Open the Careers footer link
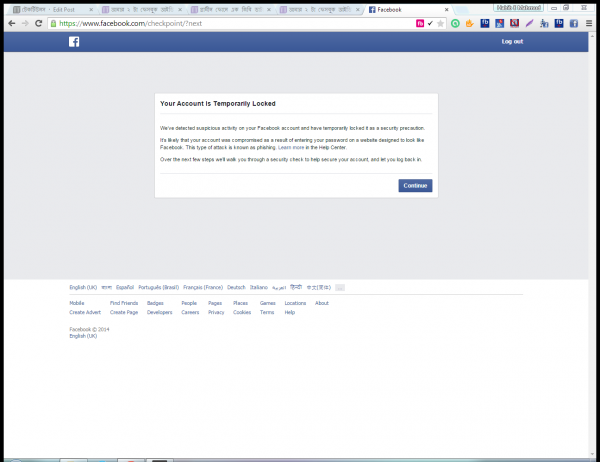This screenshot has height=462, width=600. tap(190, 312)
